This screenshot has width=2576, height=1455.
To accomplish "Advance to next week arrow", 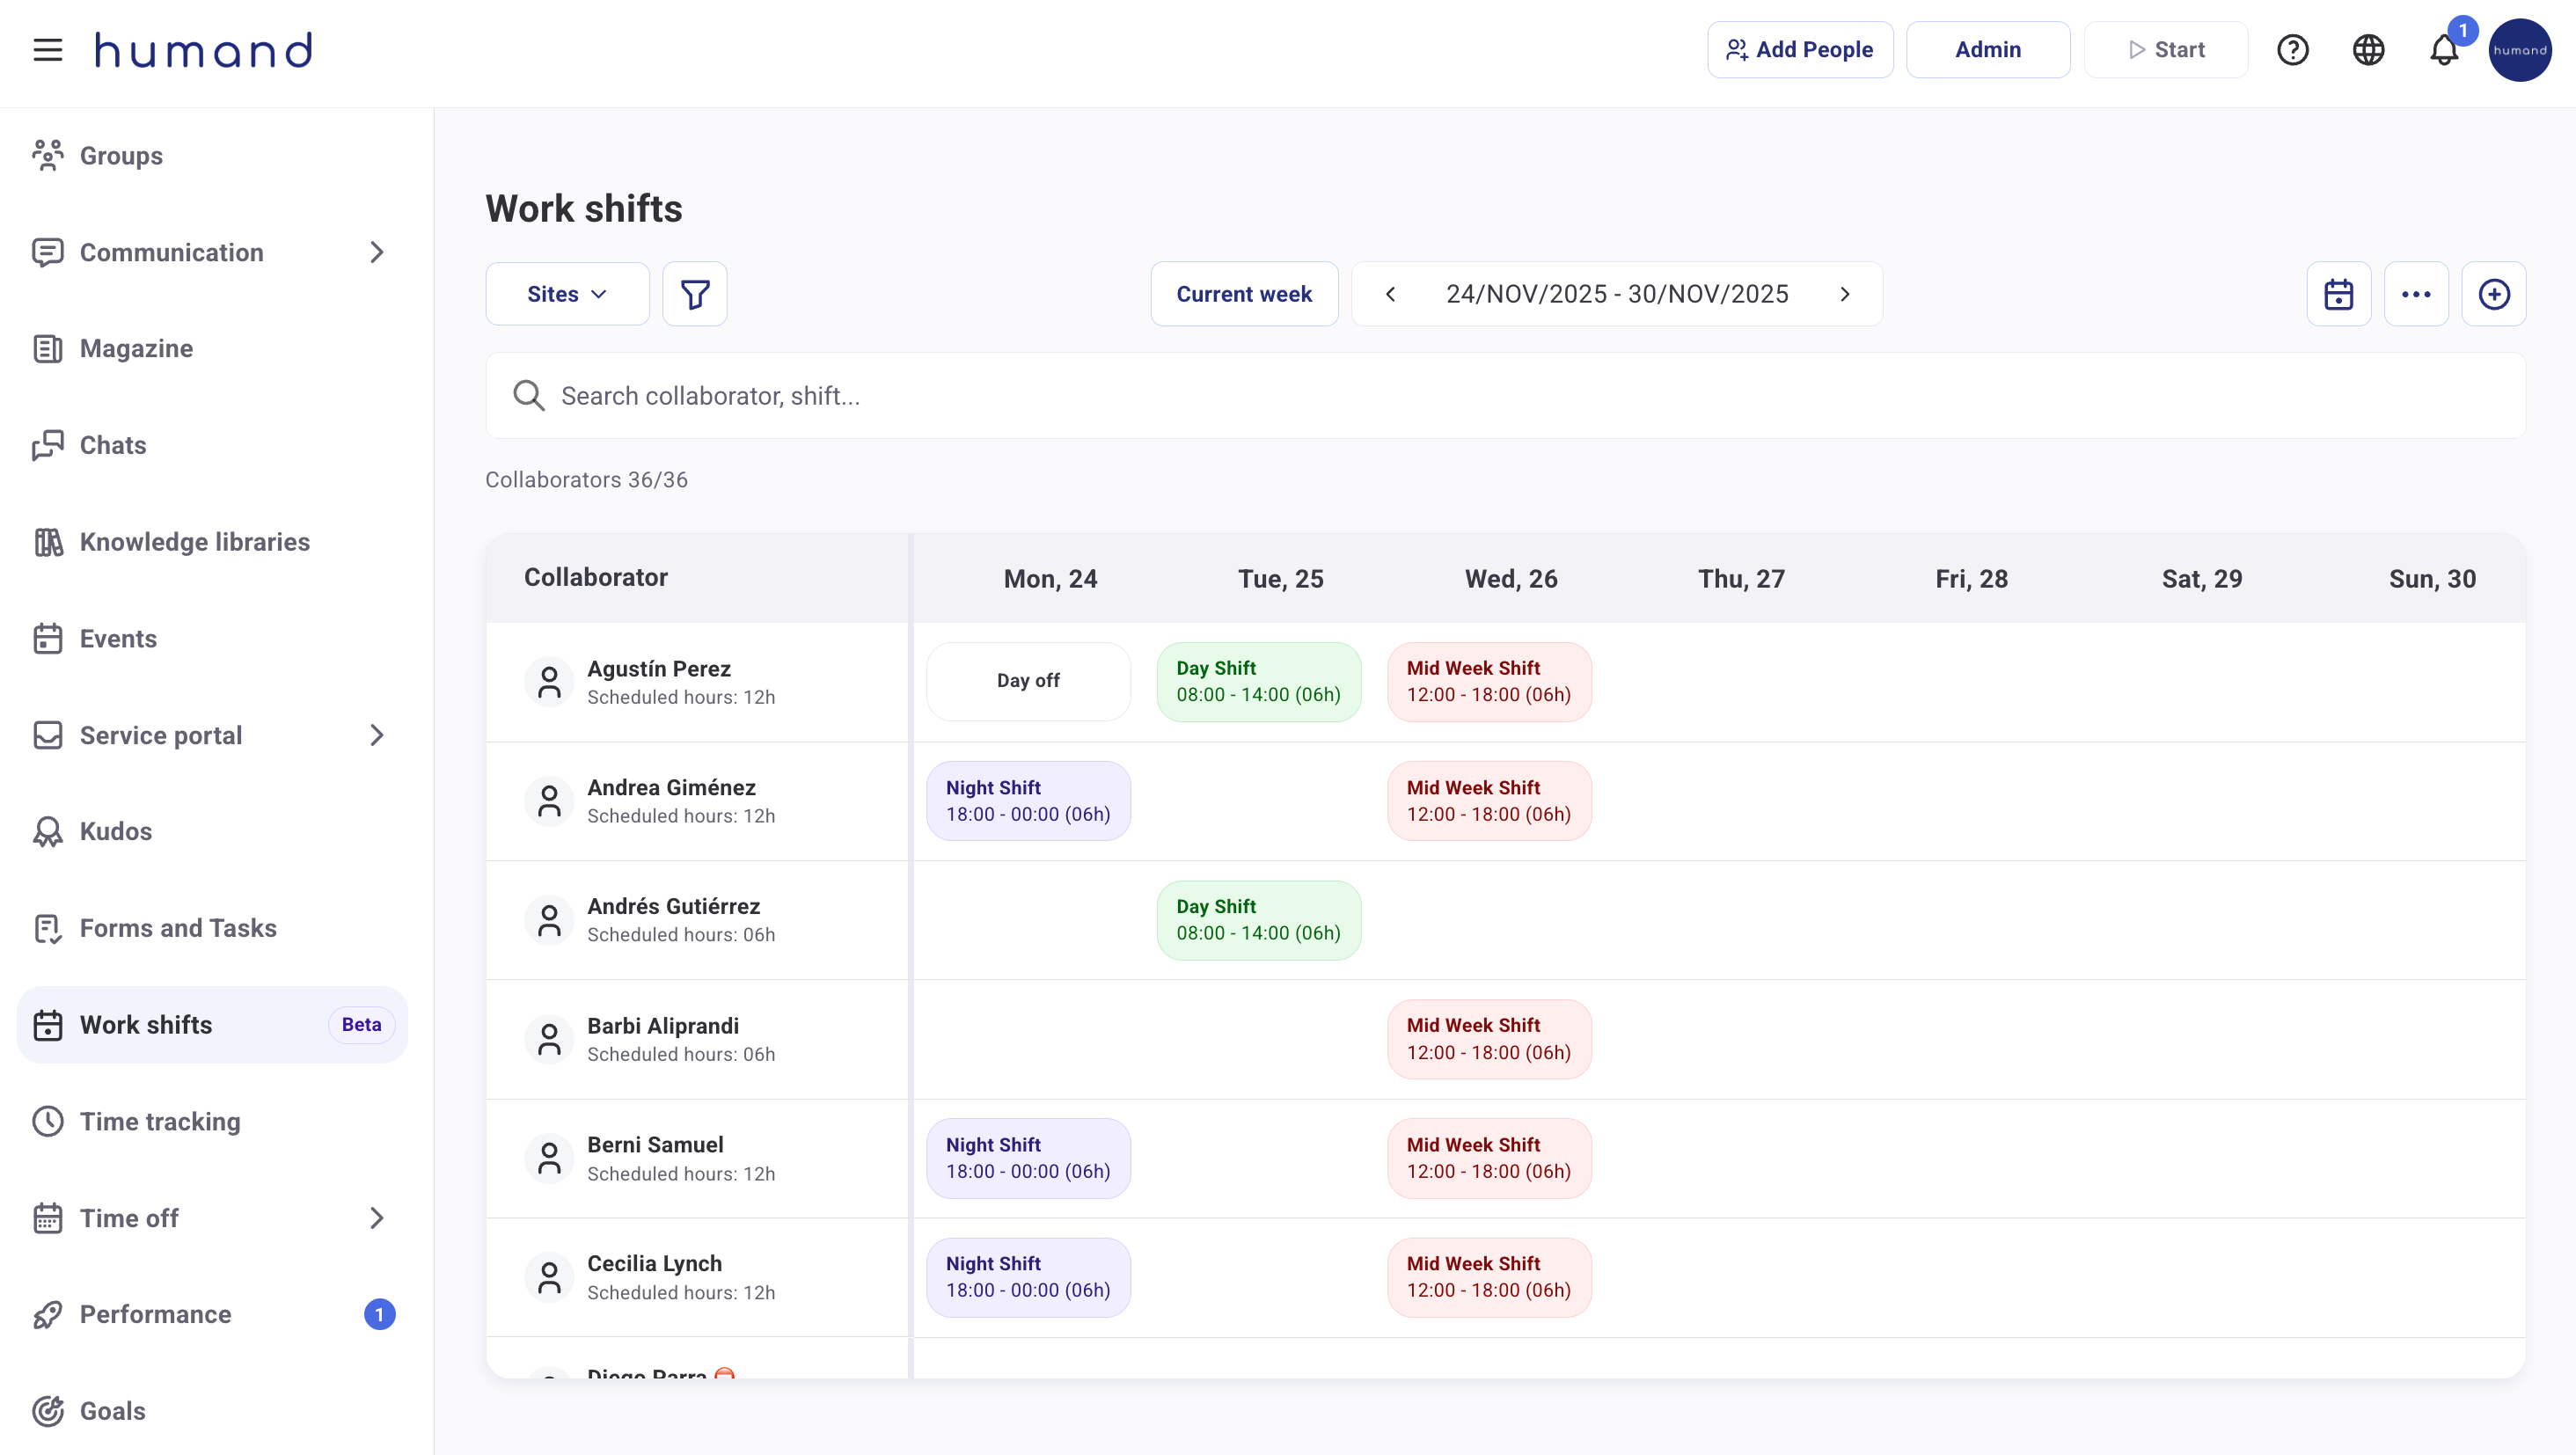I will click(1844, 294).
